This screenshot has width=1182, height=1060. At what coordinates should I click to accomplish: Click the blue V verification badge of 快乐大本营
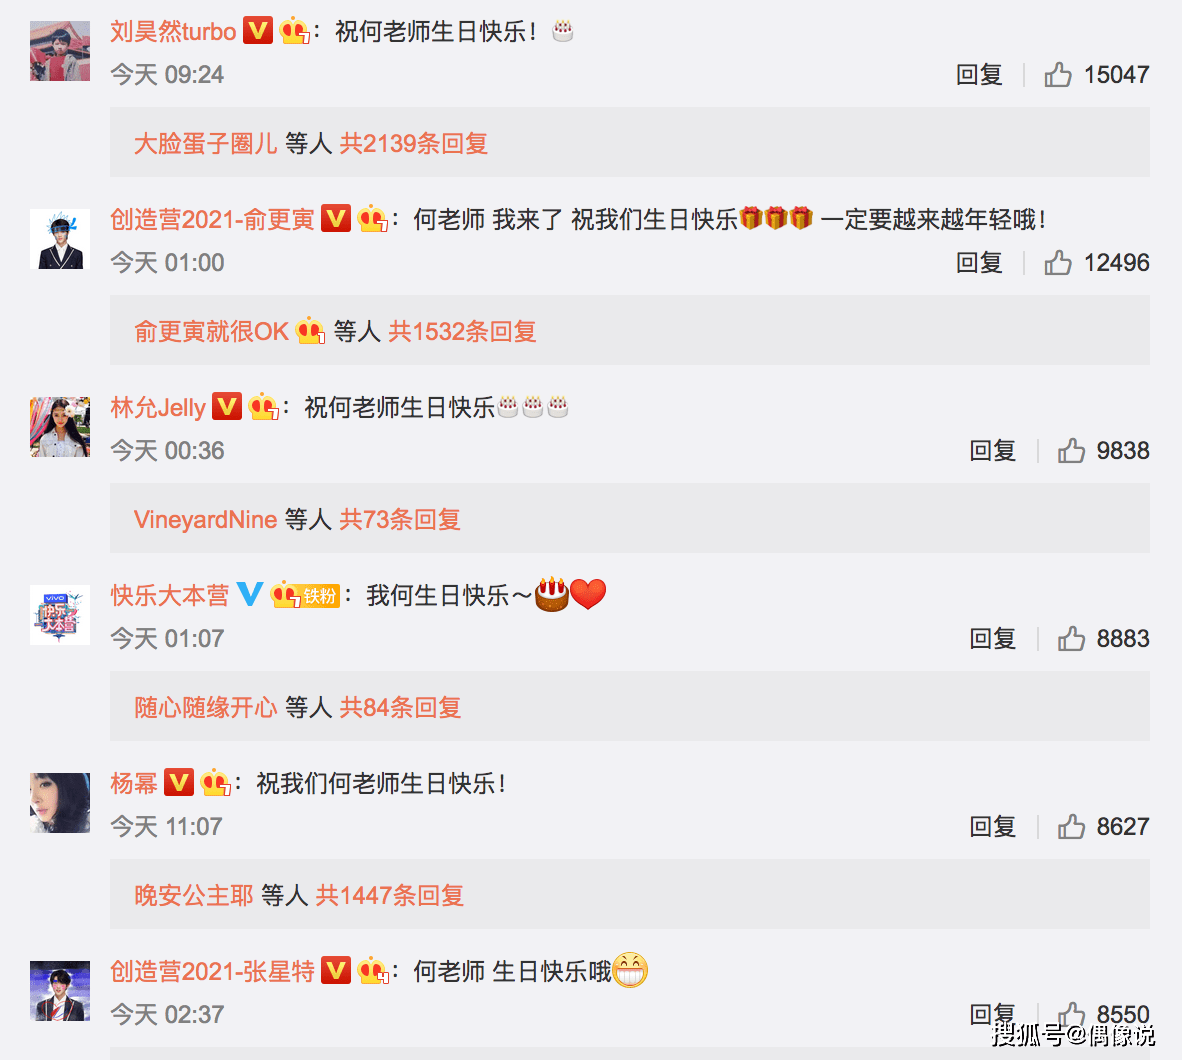(x=250, y=594)
